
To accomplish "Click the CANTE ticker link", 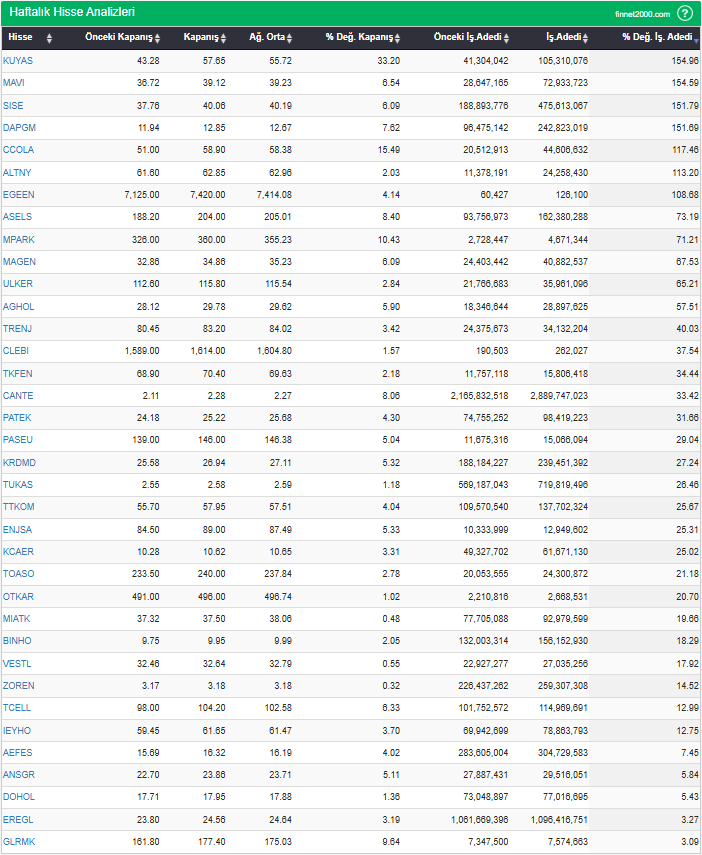I will [x=18, y=395].
